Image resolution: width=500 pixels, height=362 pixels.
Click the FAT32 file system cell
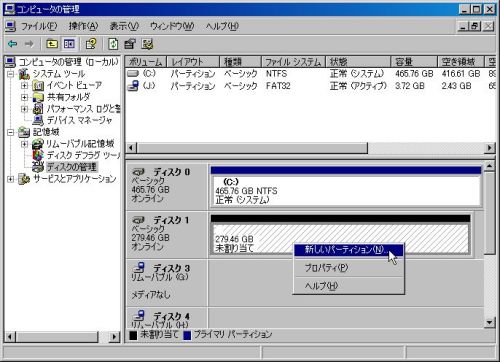278,86
